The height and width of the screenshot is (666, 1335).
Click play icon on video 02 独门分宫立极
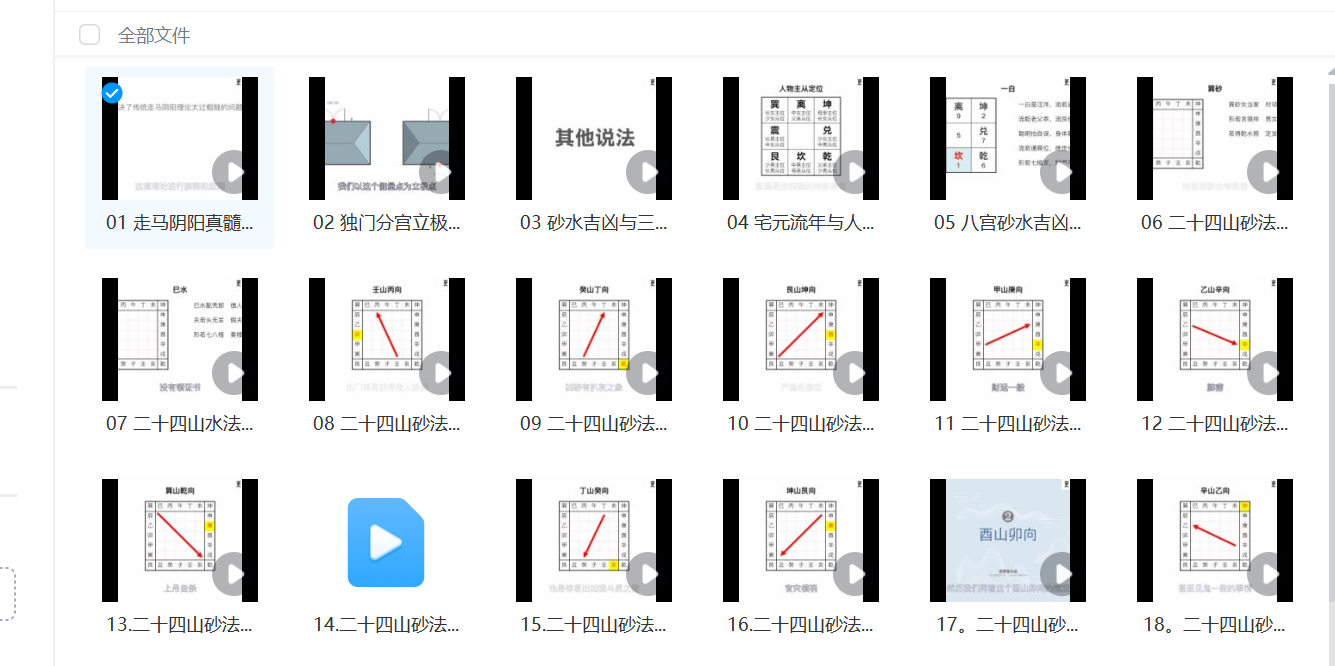[440, 172]
